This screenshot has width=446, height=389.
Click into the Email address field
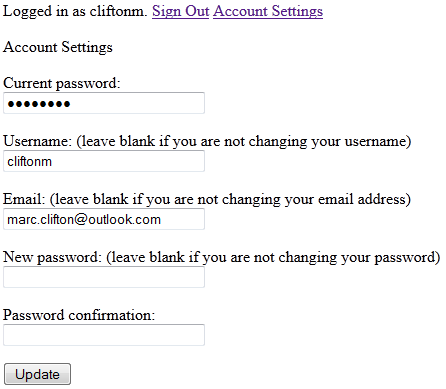point(104,219)
